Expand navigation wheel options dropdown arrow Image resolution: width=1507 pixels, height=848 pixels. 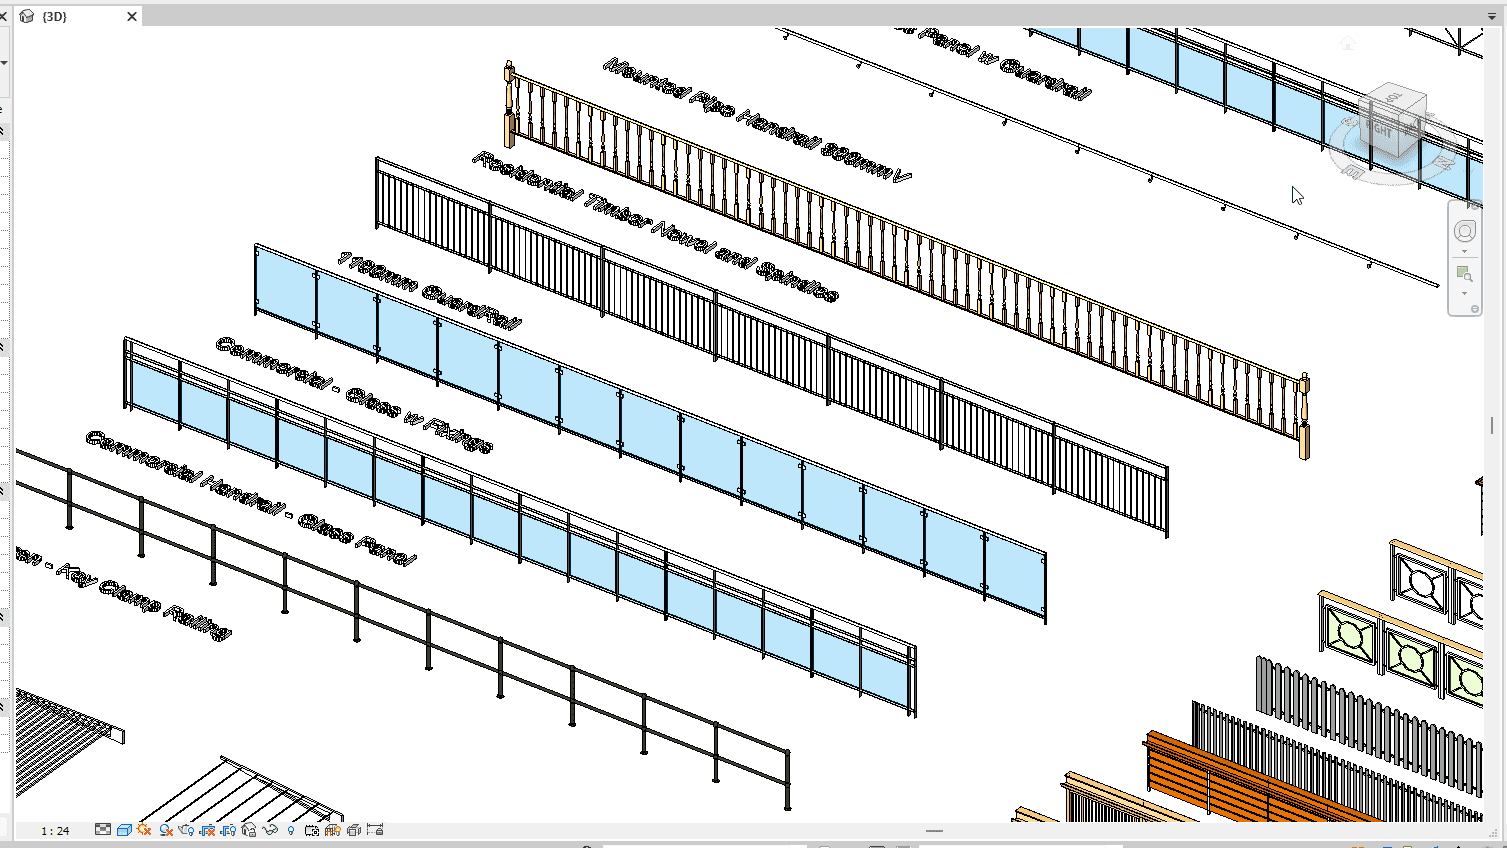click(1465, 252)
